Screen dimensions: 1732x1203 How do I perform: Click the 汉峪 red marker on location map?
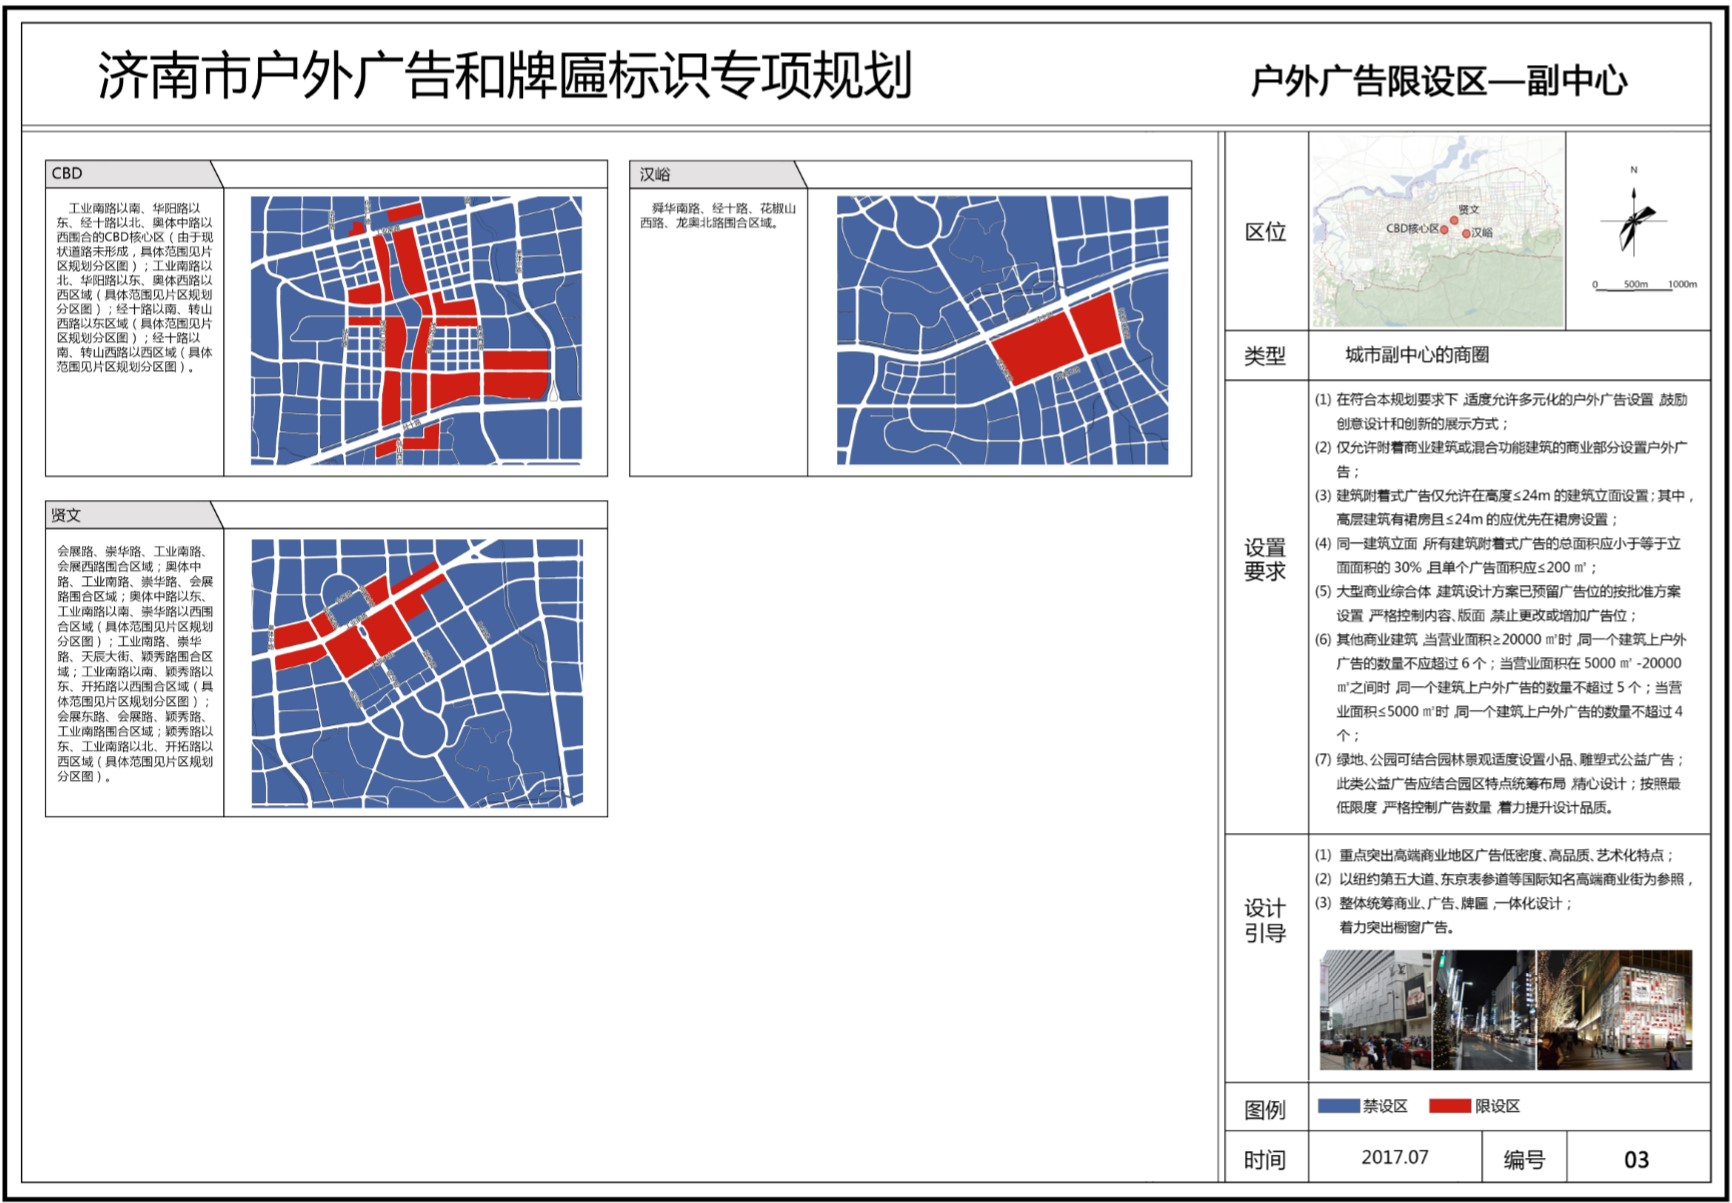coord(1466,233)
